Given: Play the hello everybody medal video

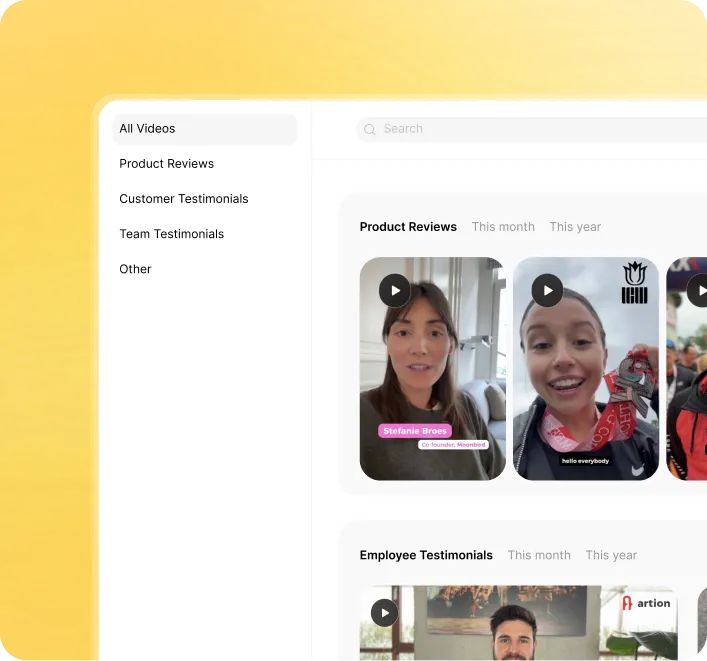Looking at the screenshot, I should pyautogui.click(x=547, y=290).
